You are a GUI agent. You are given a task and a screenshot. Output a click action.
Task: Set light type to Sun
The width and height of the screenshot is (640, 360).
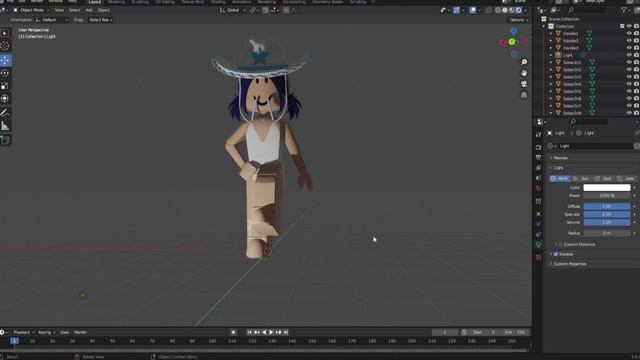(582, 179)
